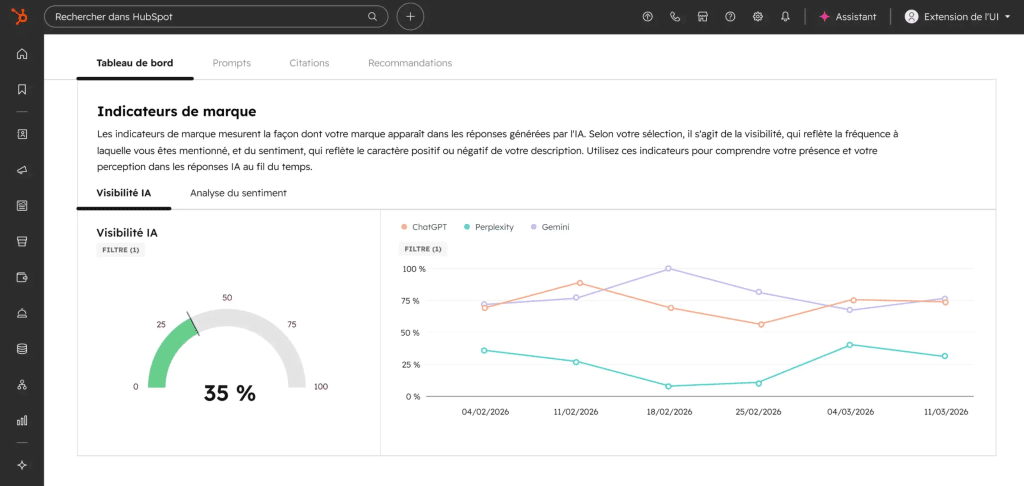
Task: Open the marketing megaphone sidebar icon
Action: pos(22,170)
